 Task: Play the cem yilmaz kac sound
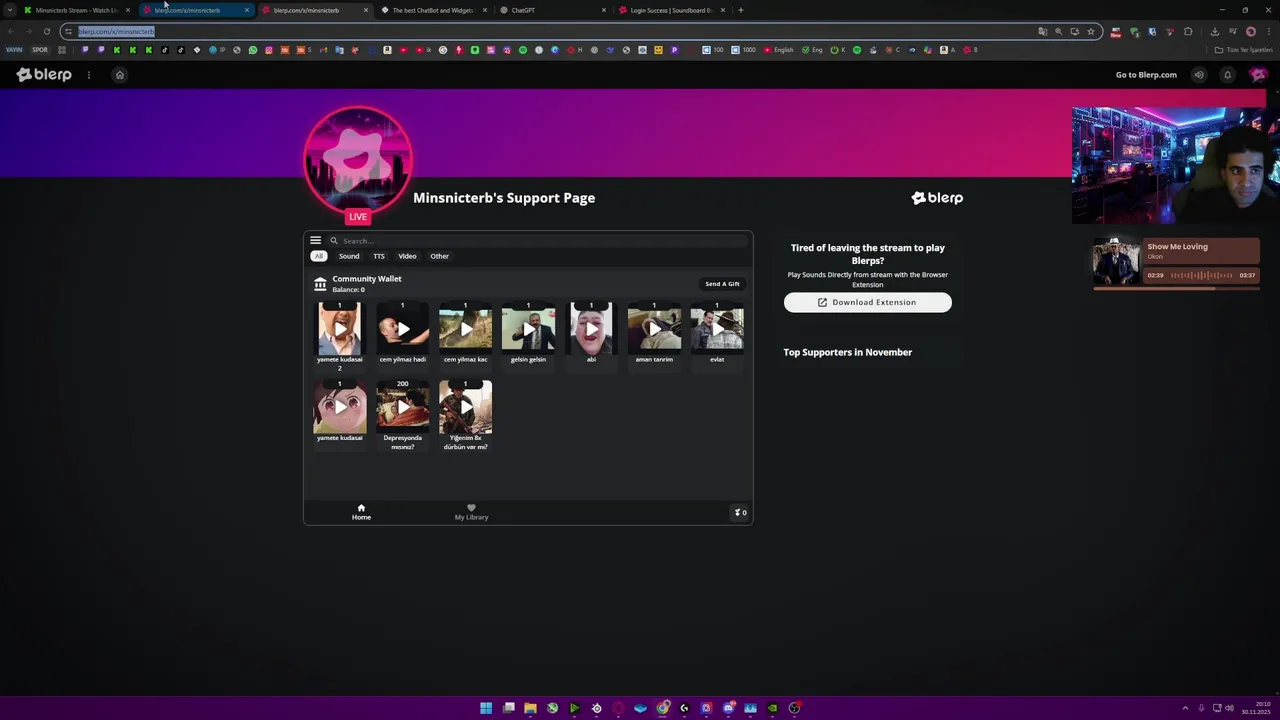click(466, 329)
